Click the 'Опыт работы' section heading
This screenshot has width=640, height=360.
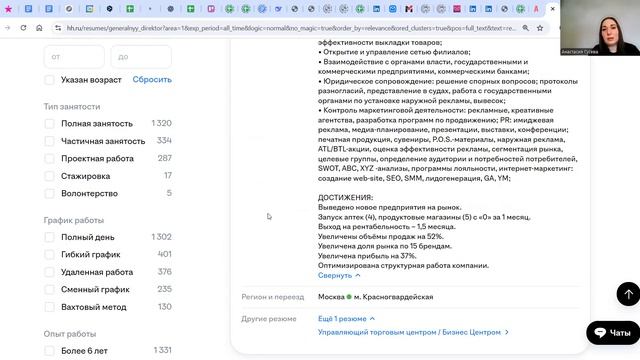point(70,334)
